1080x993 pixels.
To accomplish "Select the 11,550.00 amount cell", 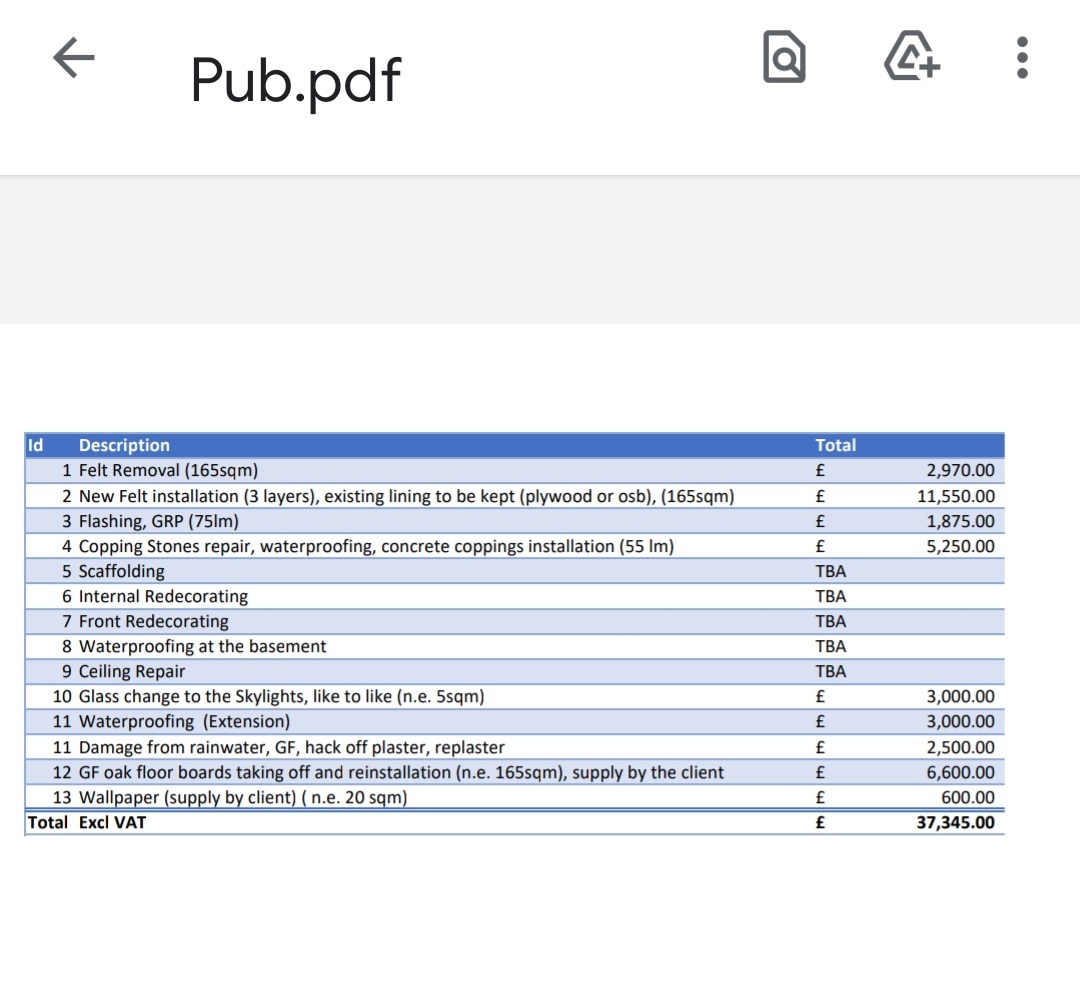I will (956, 496).
